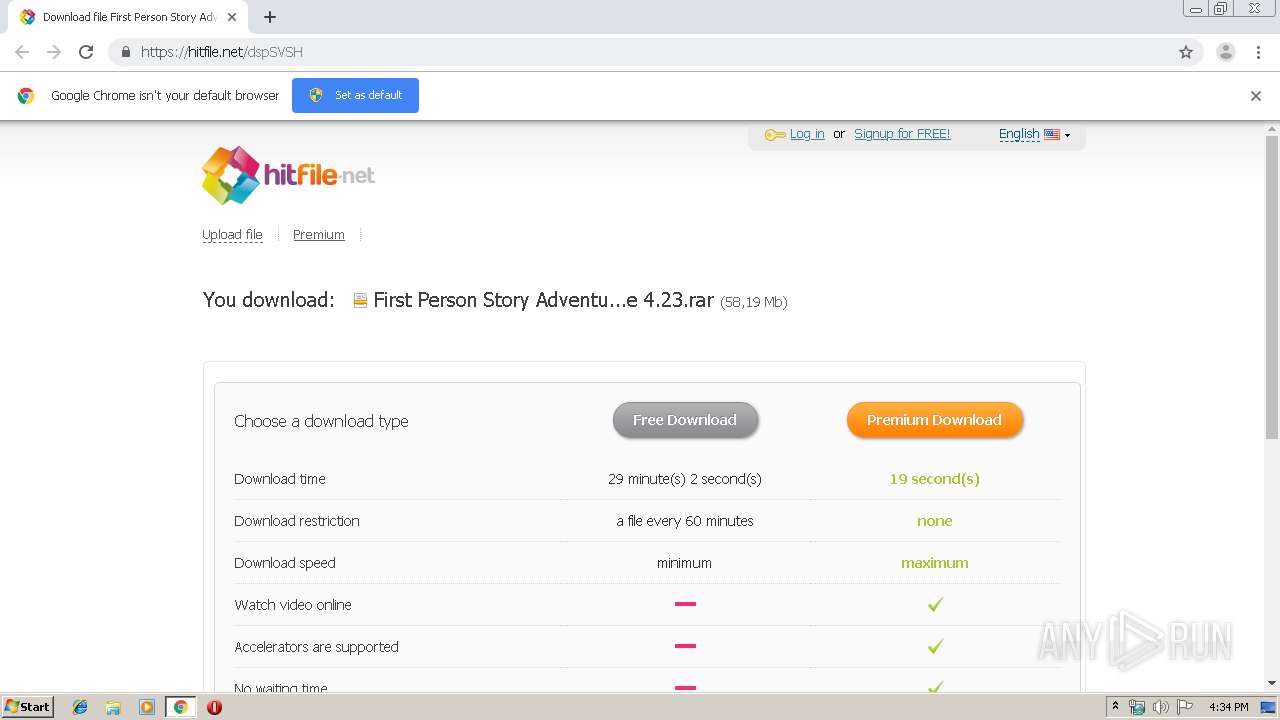Click the scrollbar down arrow
The width and height of the screenshot is (1280, 720).
[1272, 683]
